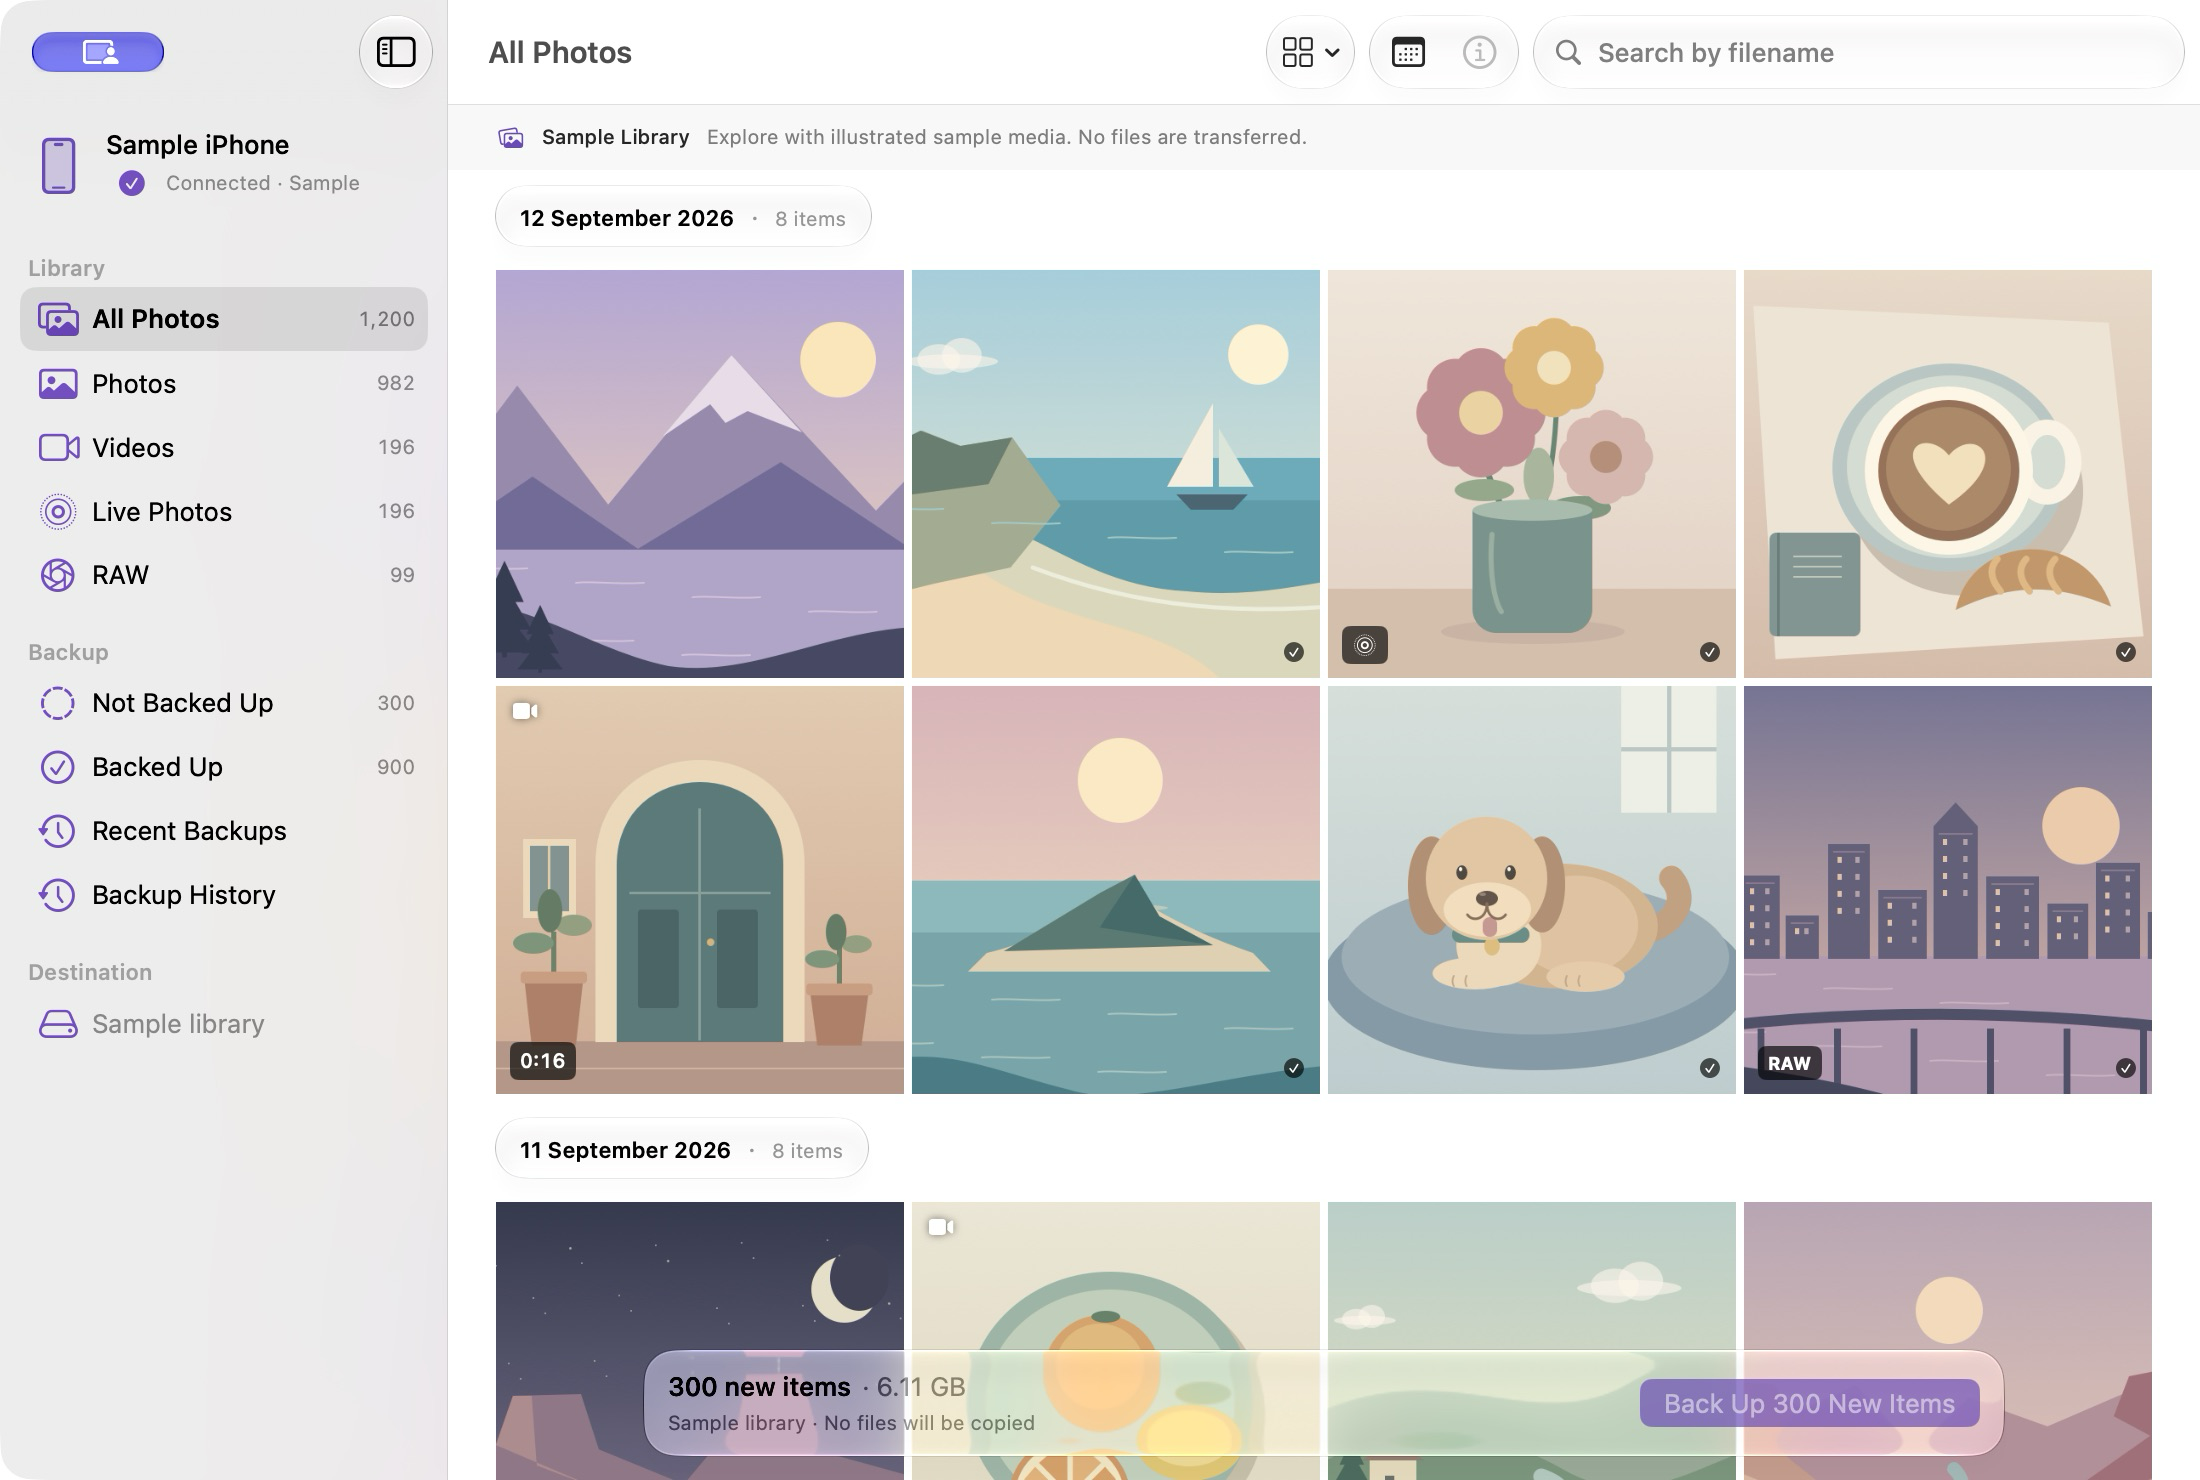The height and width of the screenshot is (1480, 2200).
Task: Click the purple device source button
Action: tap(98, 52)
